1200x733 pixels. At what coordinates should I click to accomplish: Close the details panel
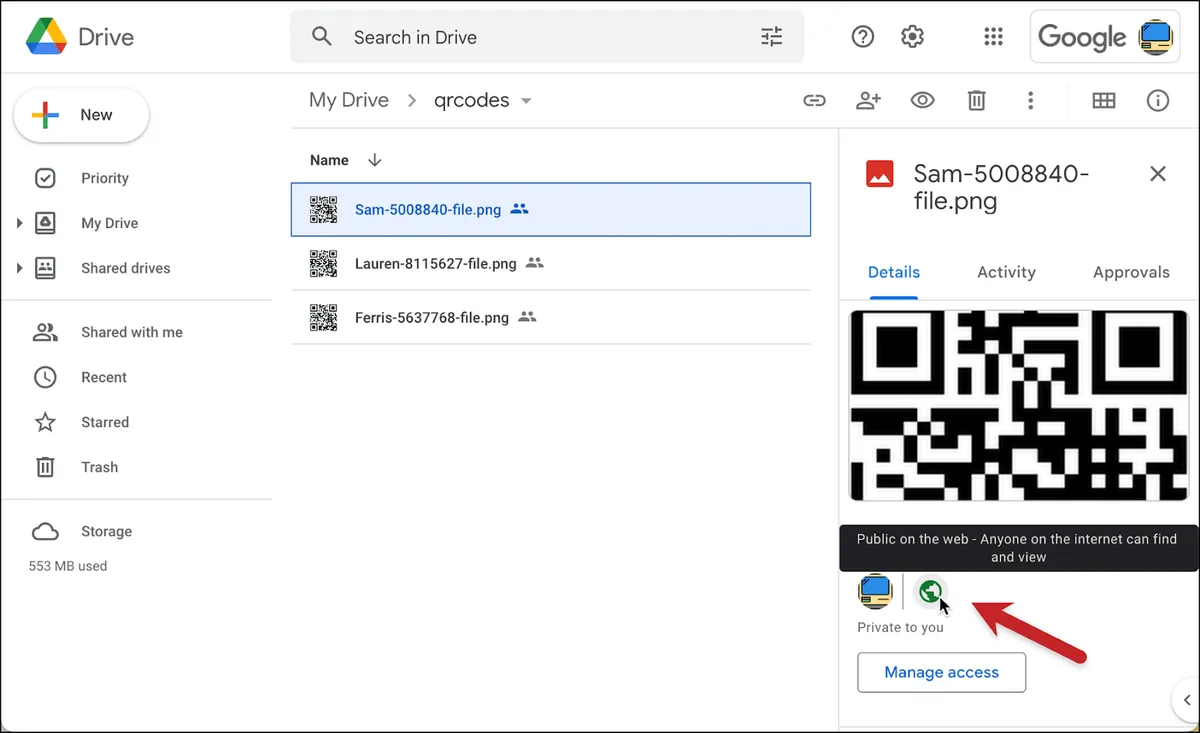1158,174
